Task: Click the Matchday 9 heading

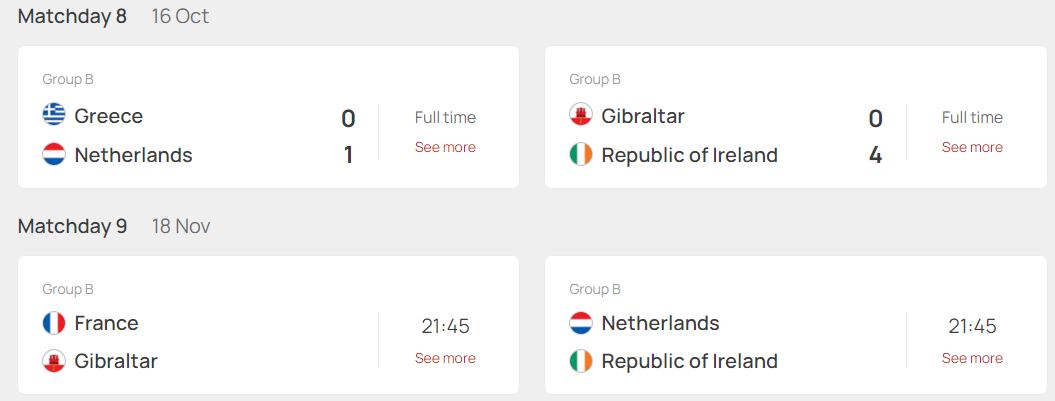Action: point(72,226)
